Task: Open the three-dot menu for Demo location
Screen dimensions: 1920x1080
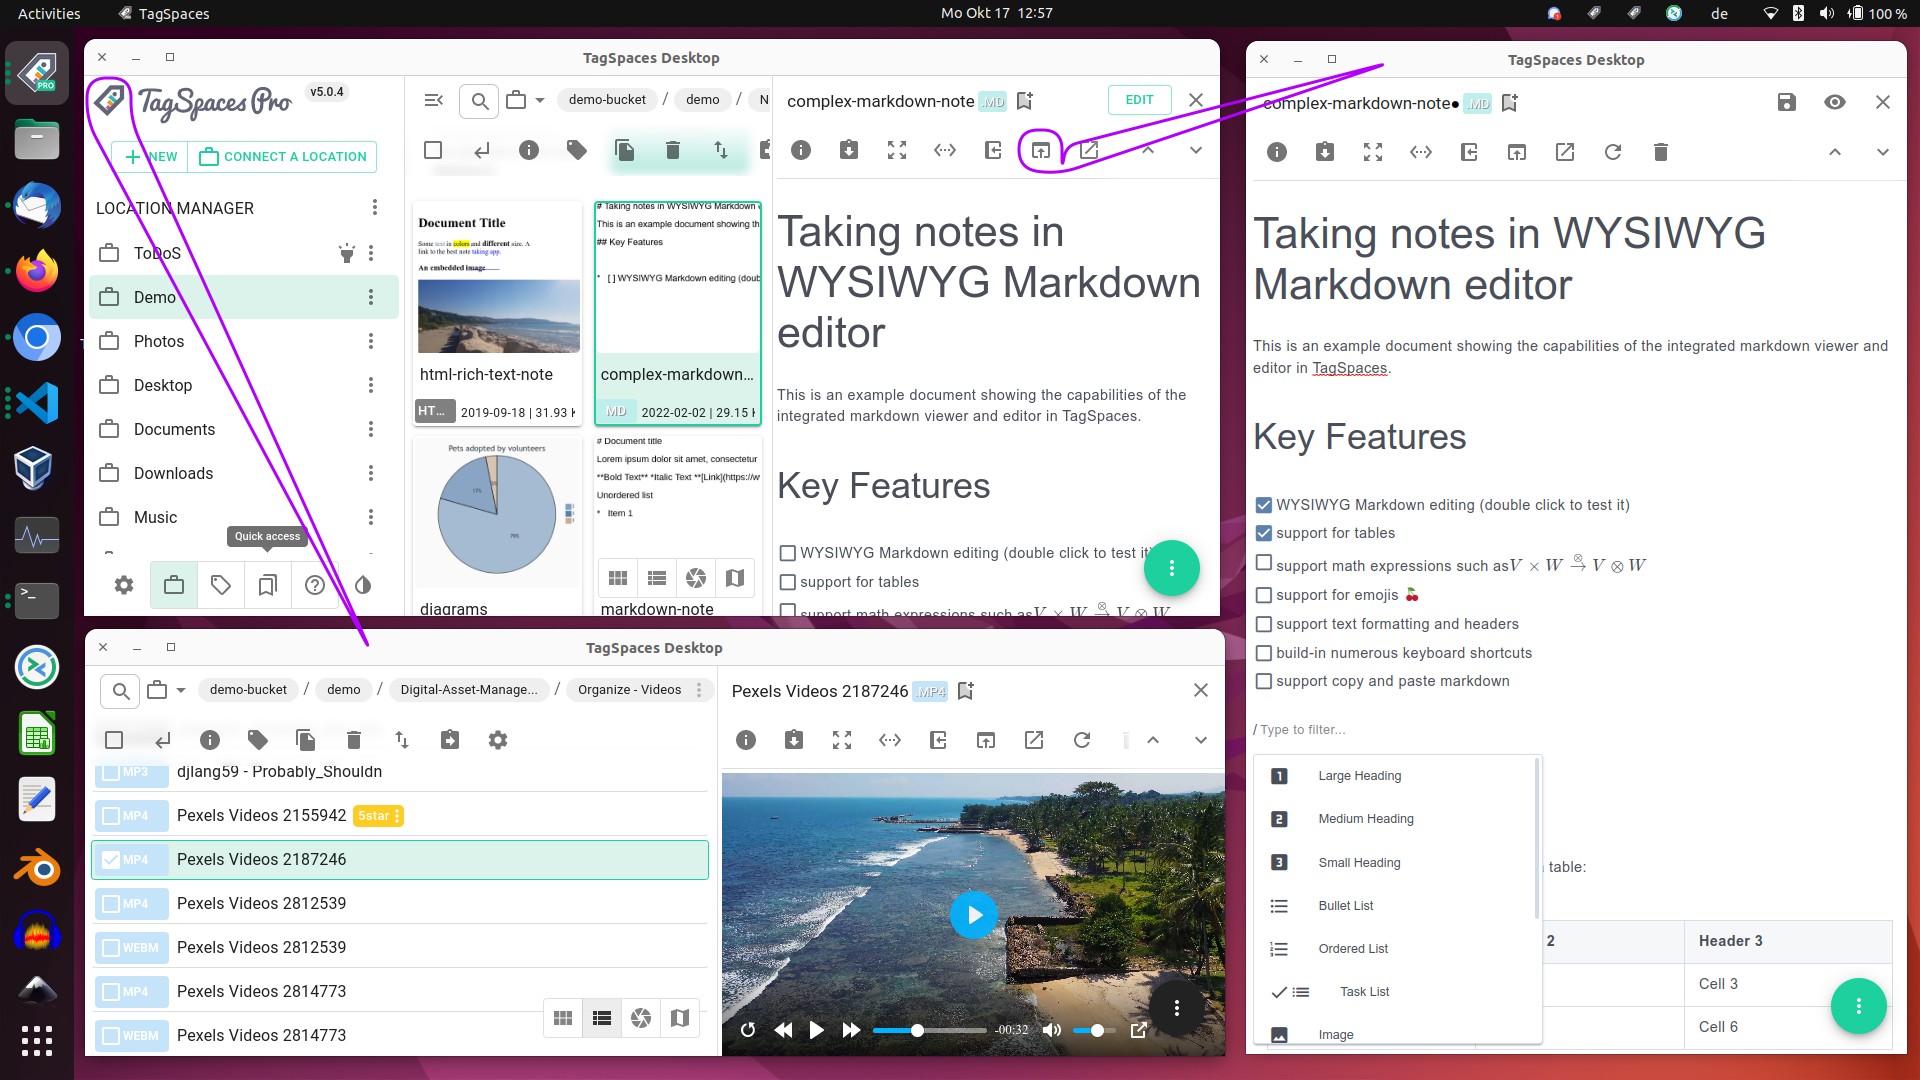Action: tap(371, 297)
